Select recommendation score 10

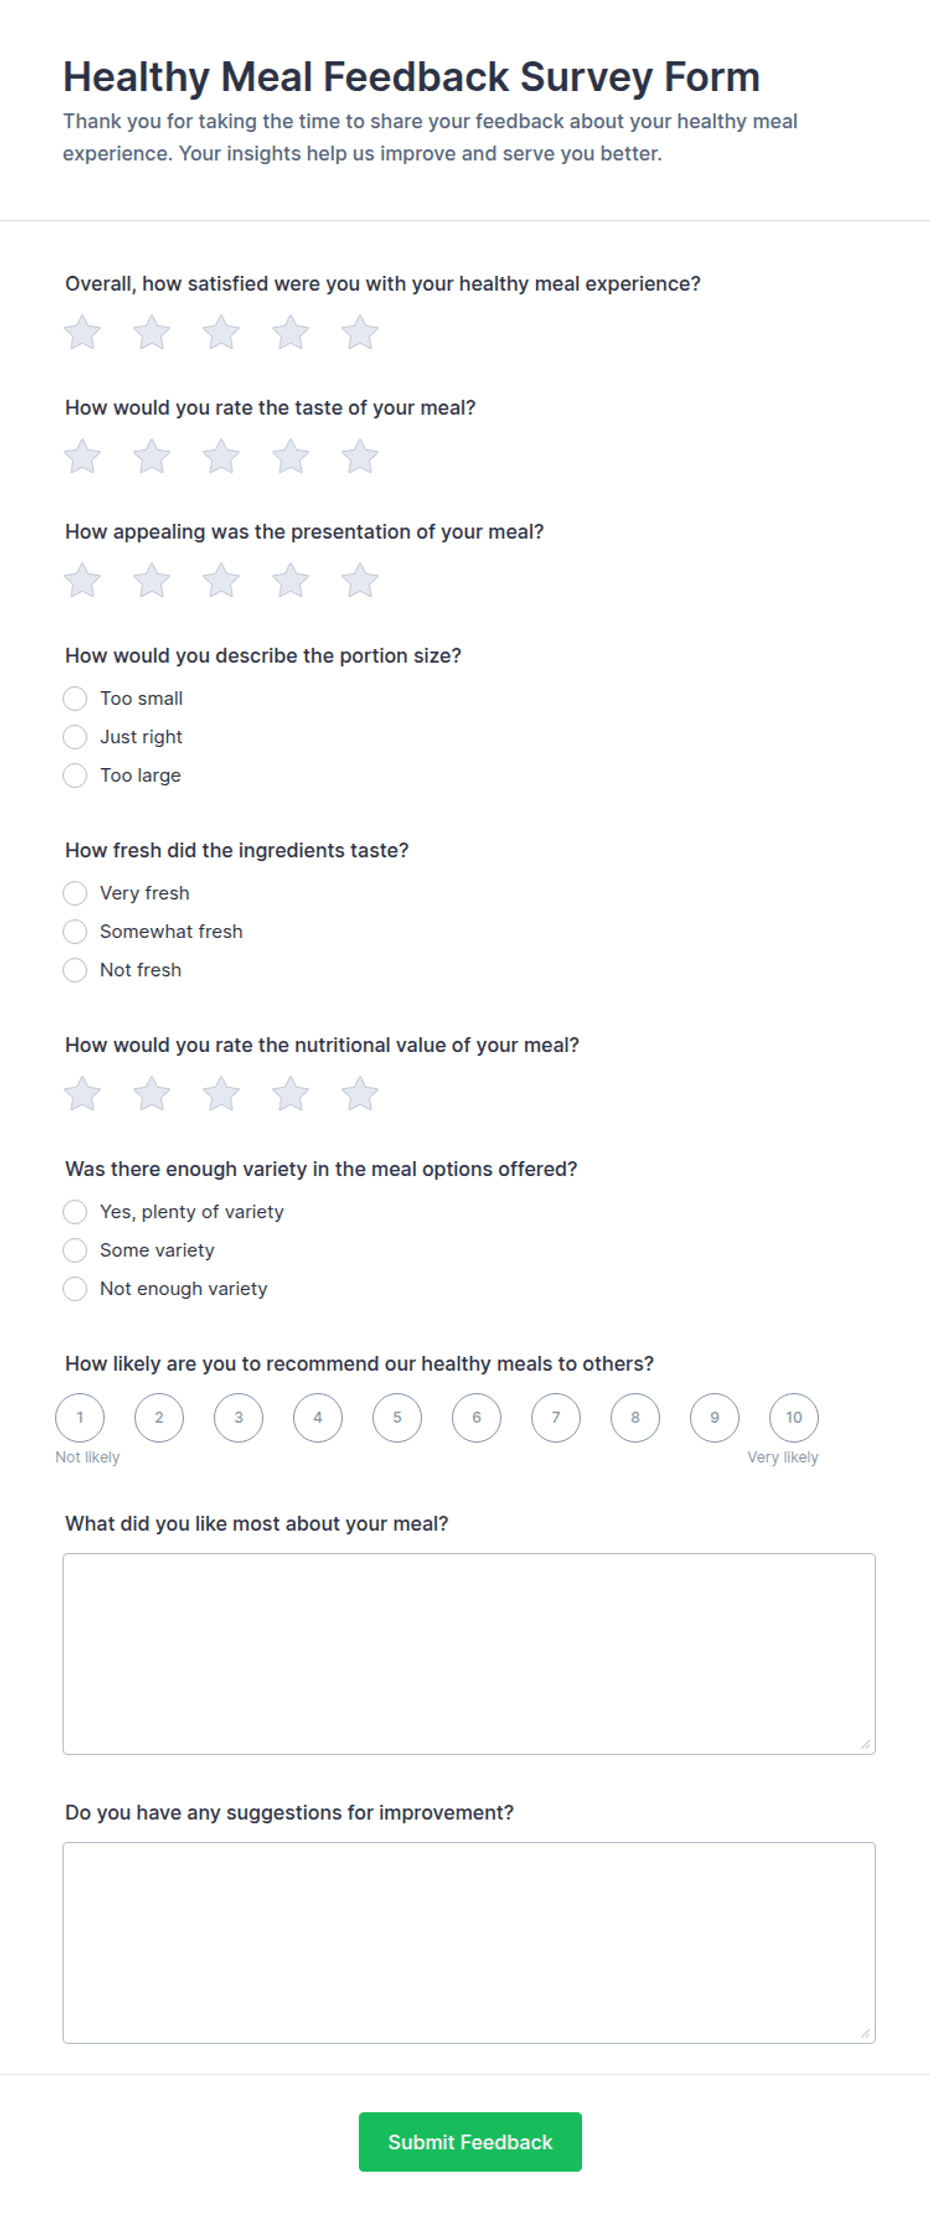[x=794, y=1418]
